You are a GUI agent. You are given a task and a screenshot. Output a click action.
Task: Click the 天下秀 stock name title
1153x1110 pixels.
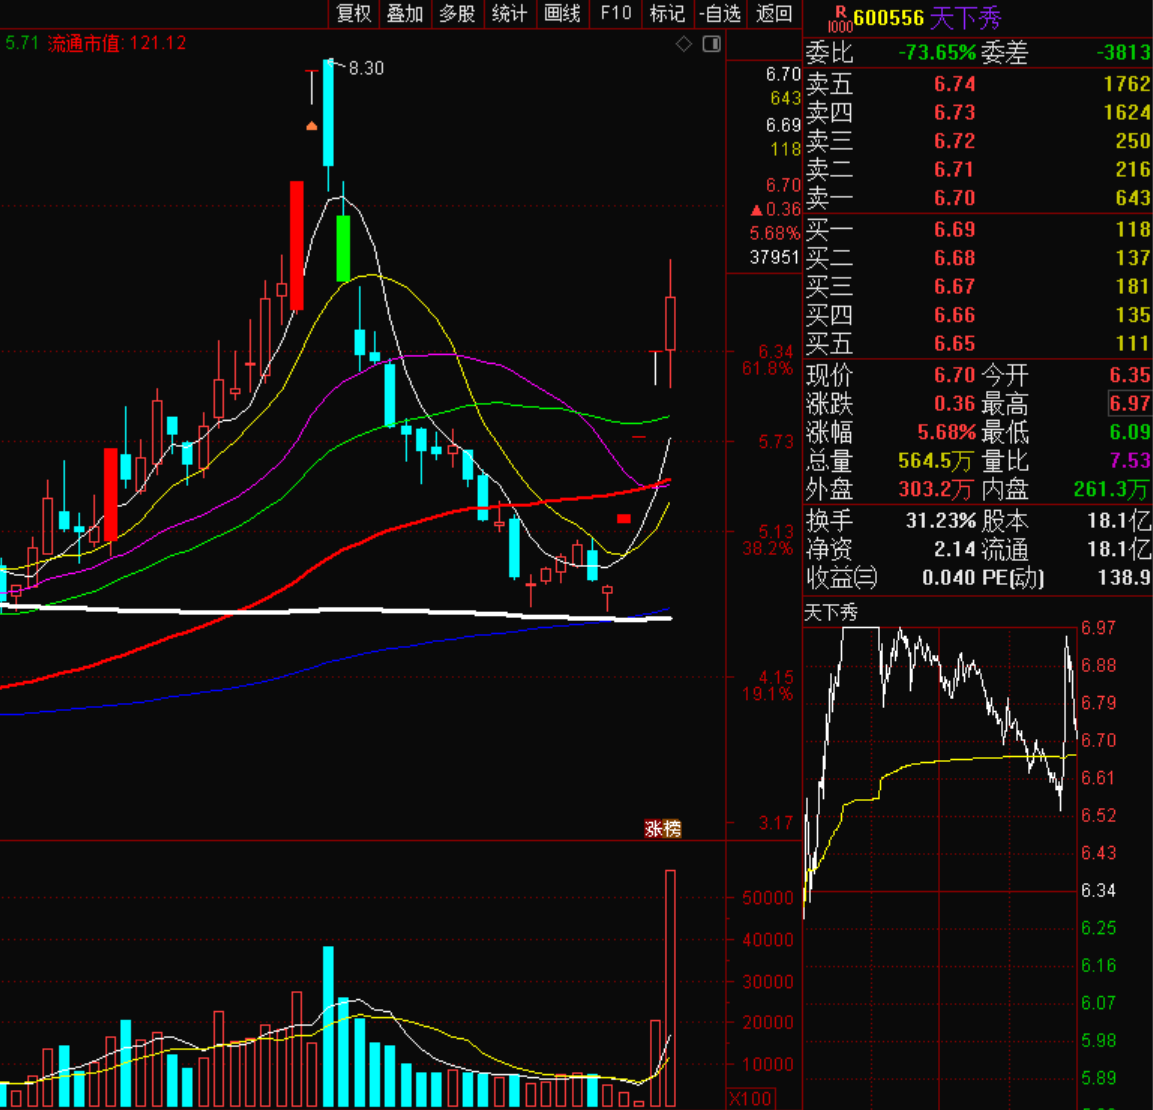(965, 18)
